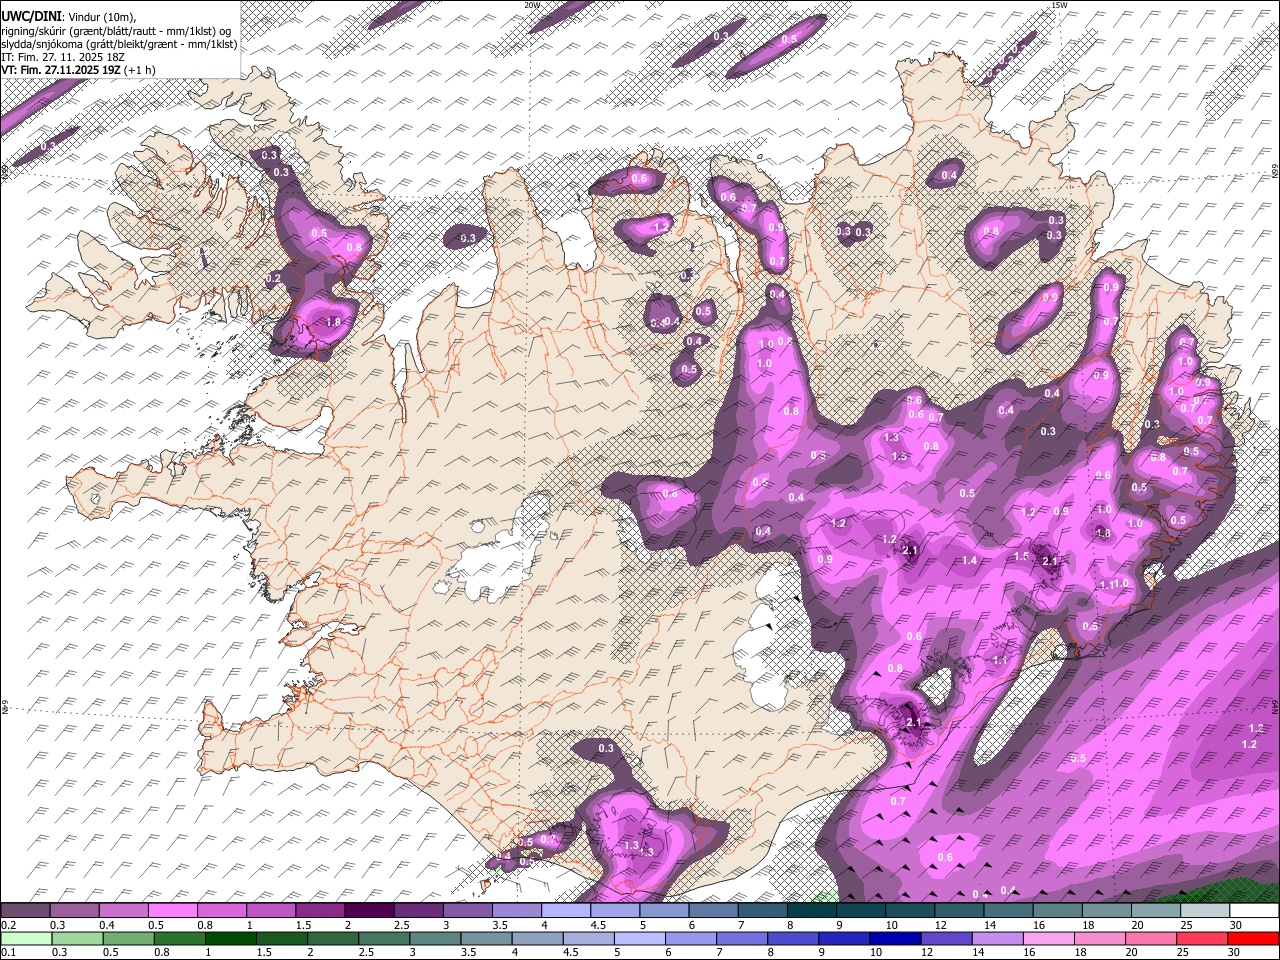
Task: Select the 'IT: Fim. 27. 11. 2025 18Z' line
Action: point(65,58)
